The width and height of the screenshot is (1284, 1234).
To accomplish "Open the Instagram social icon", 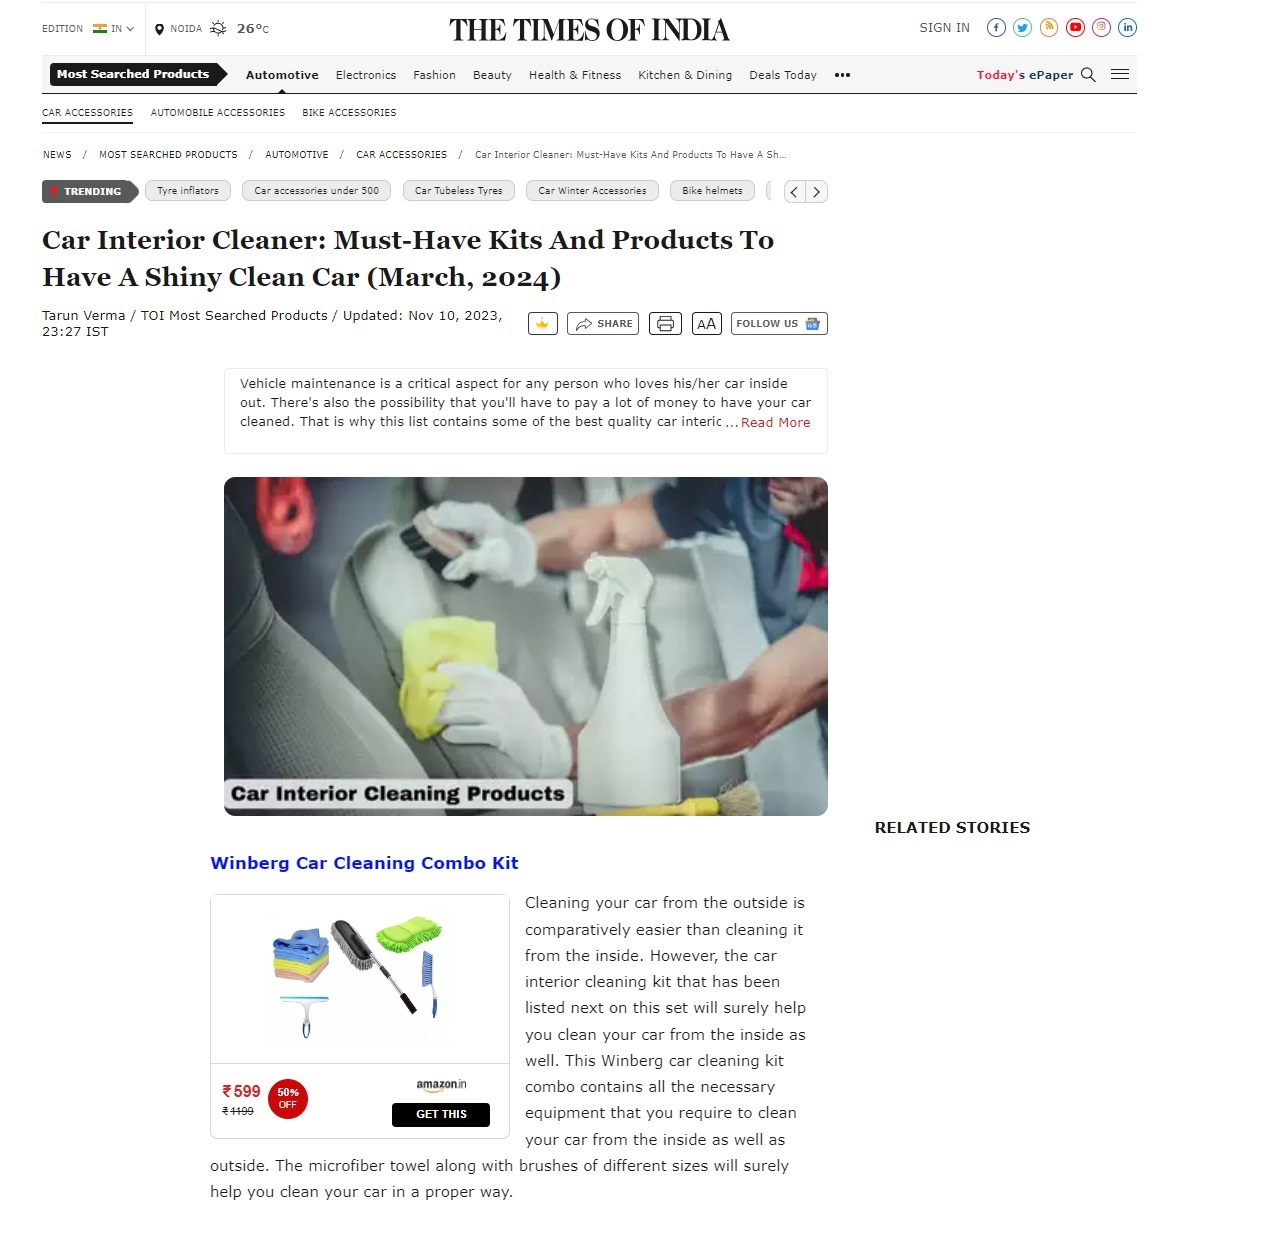I will (x=1101, y=28).
